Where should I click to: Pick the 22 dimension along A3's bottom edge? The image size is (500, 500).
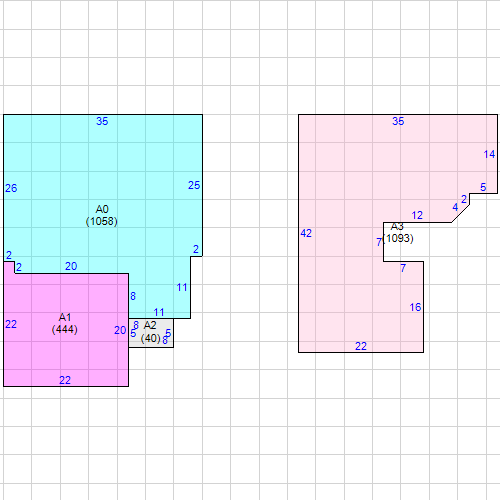[361, 346]
